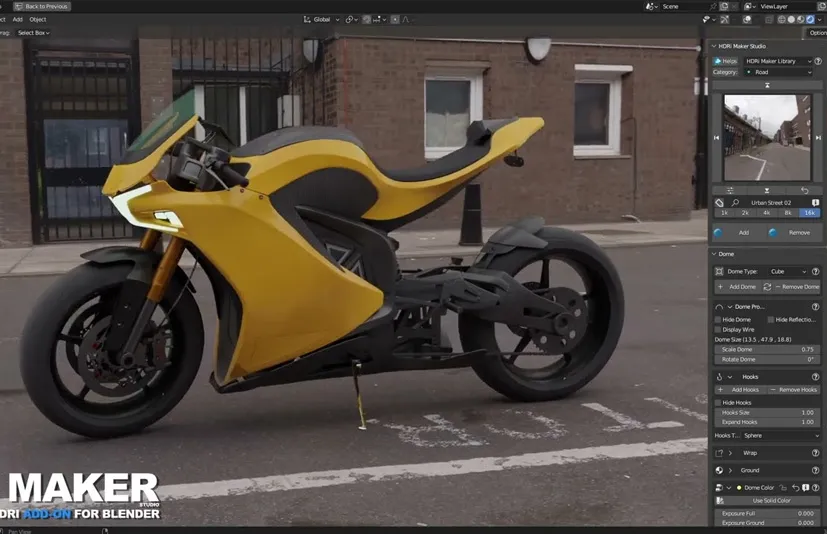Open the Add menu
This screenshot has height=534, width=827.
pyautogui.click(x=17, y=20)
